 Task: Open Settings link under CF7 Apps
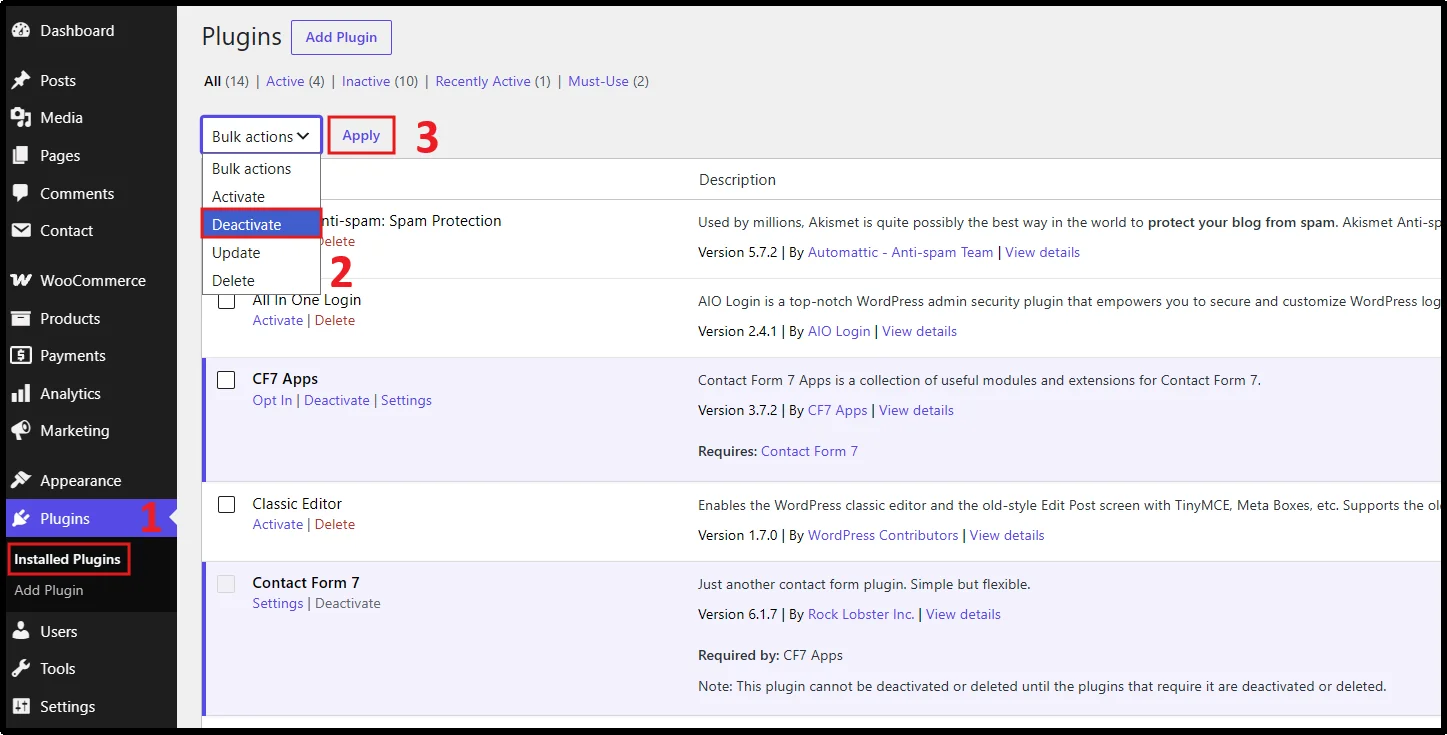(406, 401)
